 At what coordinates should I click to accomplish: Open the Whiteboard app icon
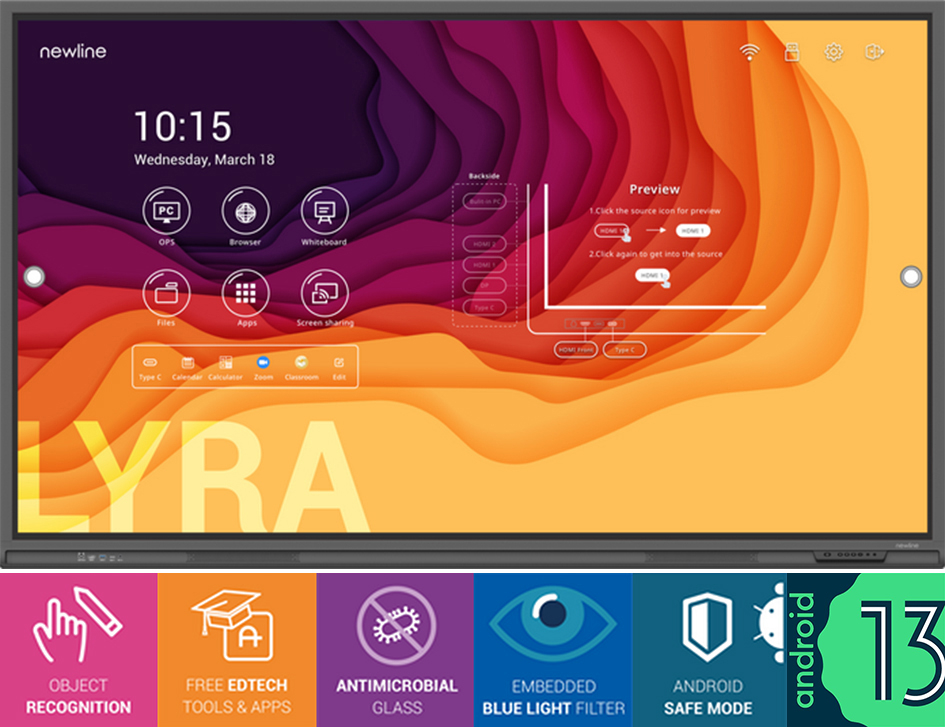pos(324,211)
